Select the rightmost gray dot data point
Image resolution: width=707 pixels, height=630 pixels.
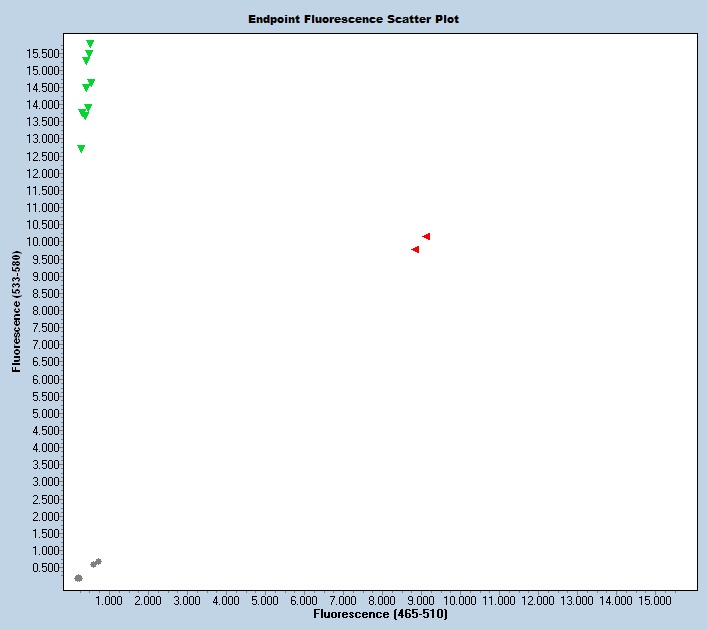point(98,562)
